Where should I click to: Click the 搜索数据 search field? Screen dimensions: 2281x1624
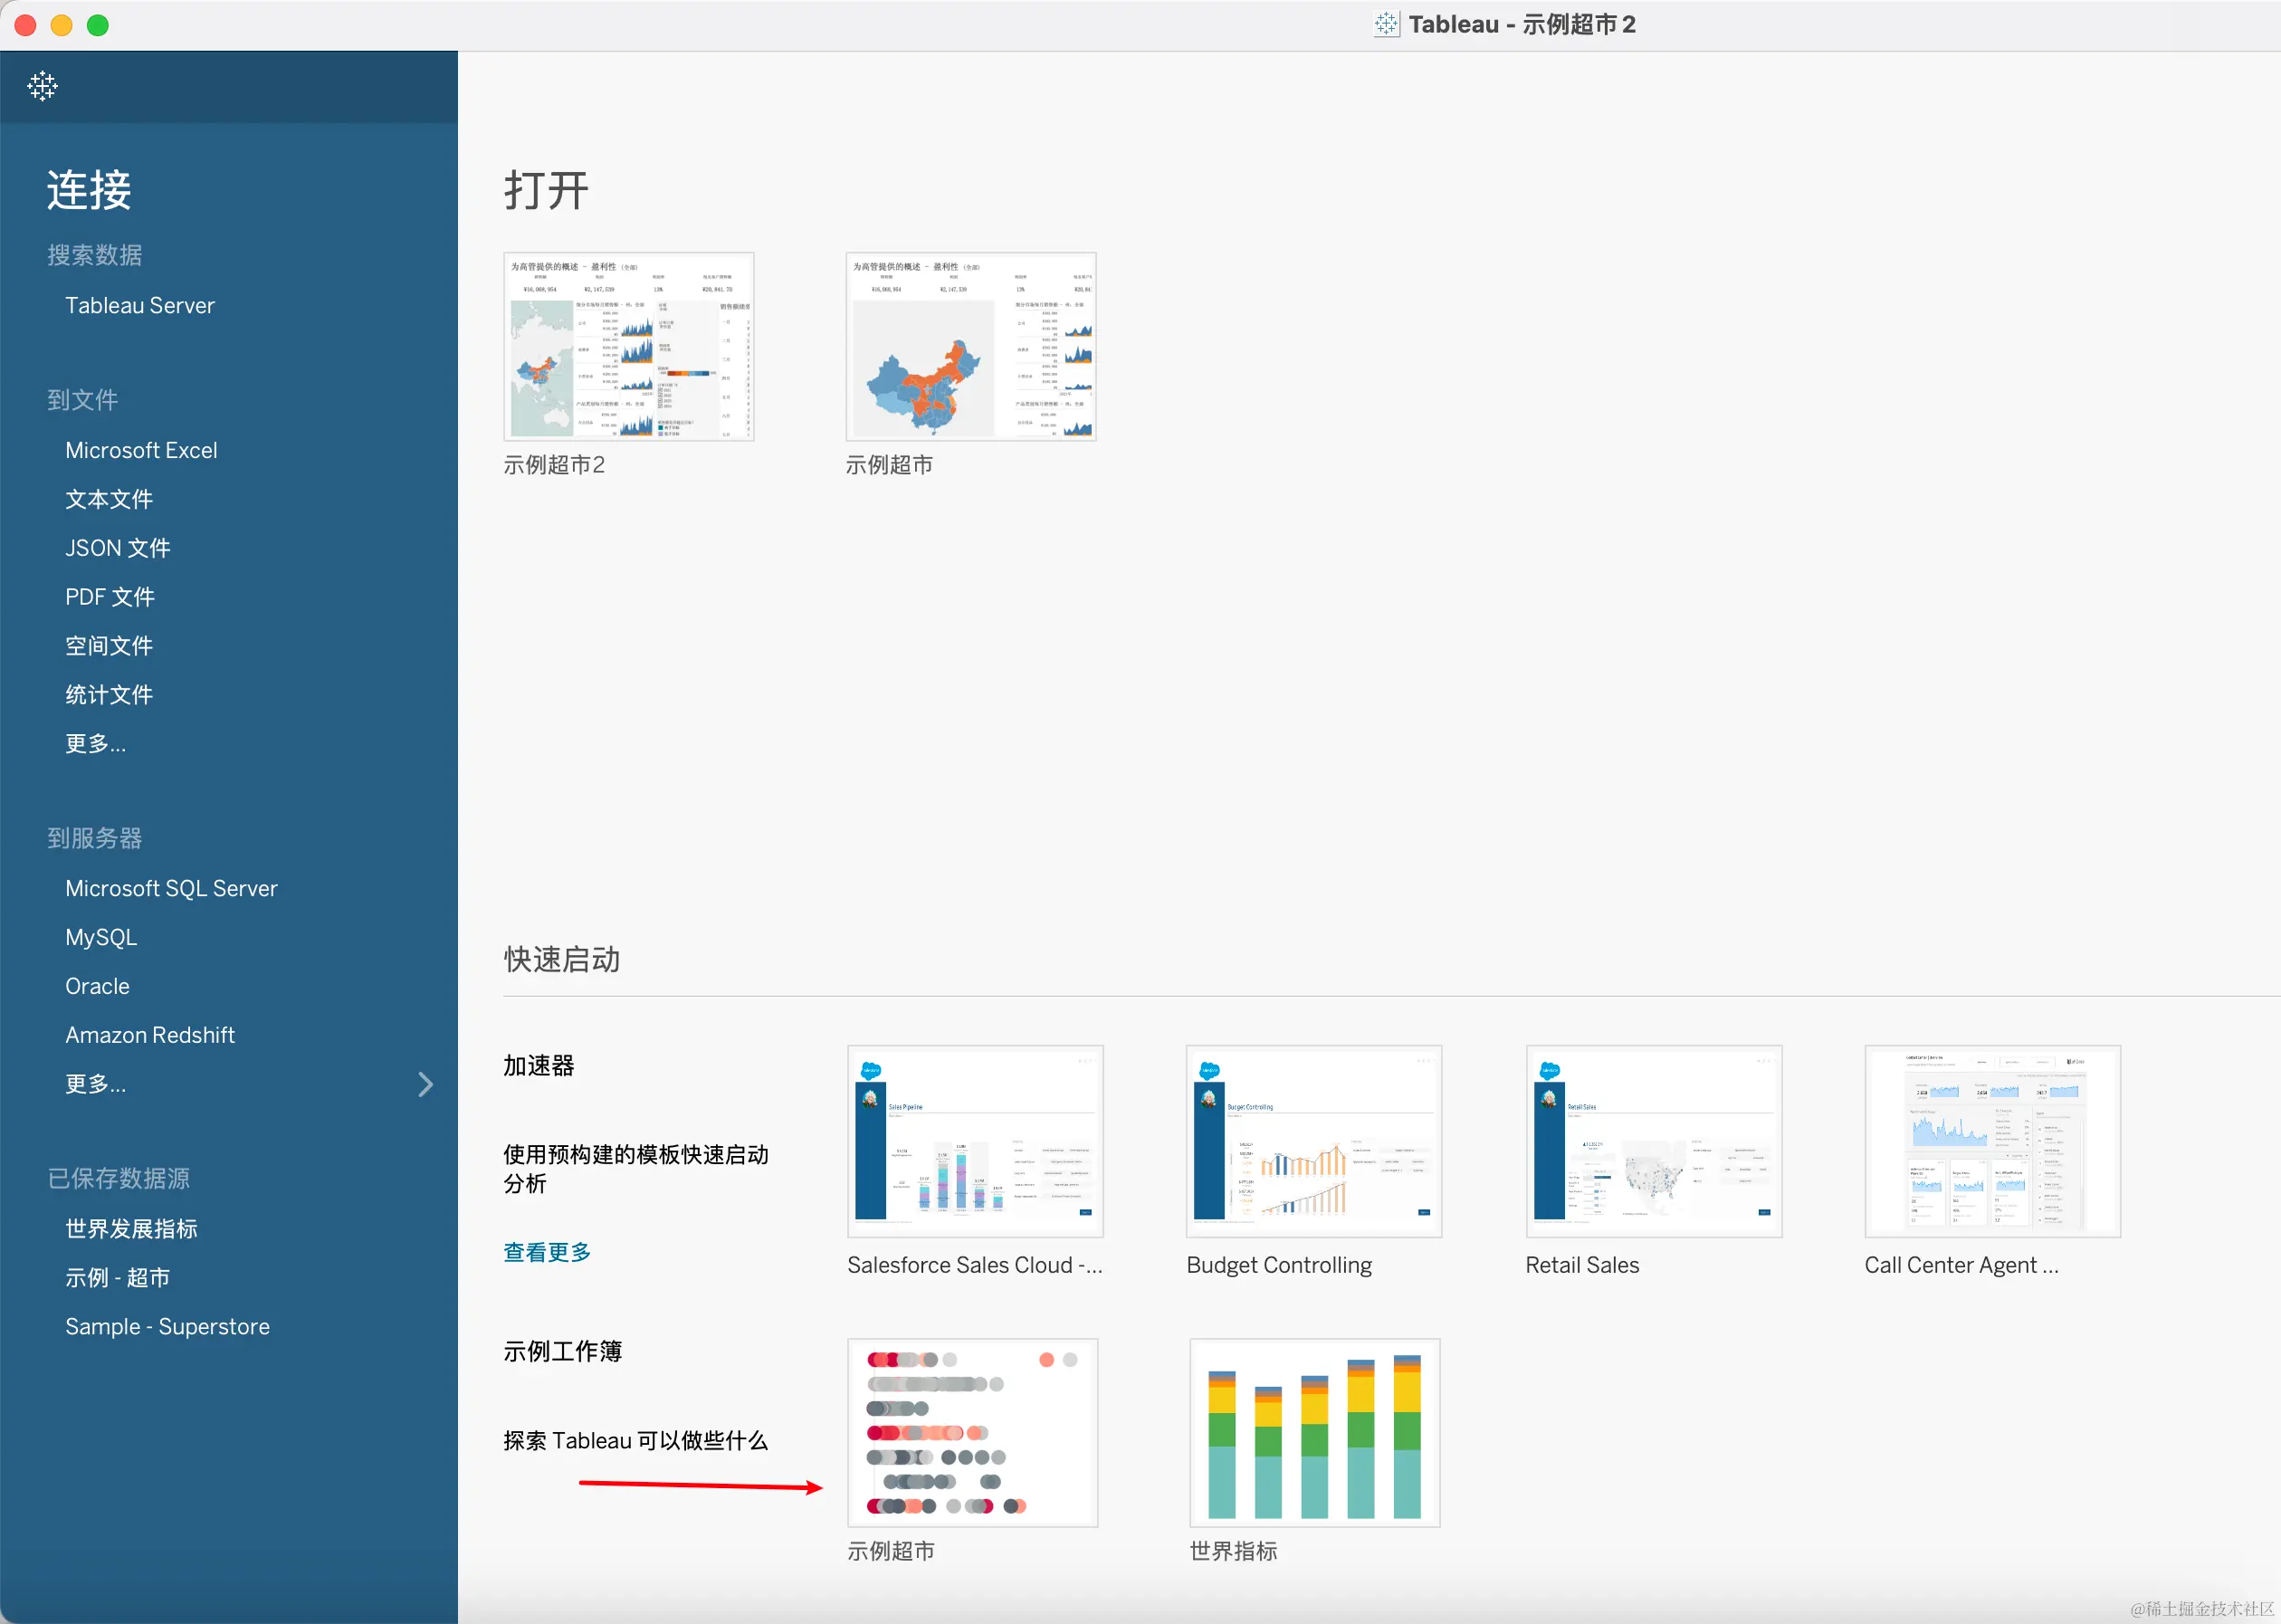click(95, 255)
